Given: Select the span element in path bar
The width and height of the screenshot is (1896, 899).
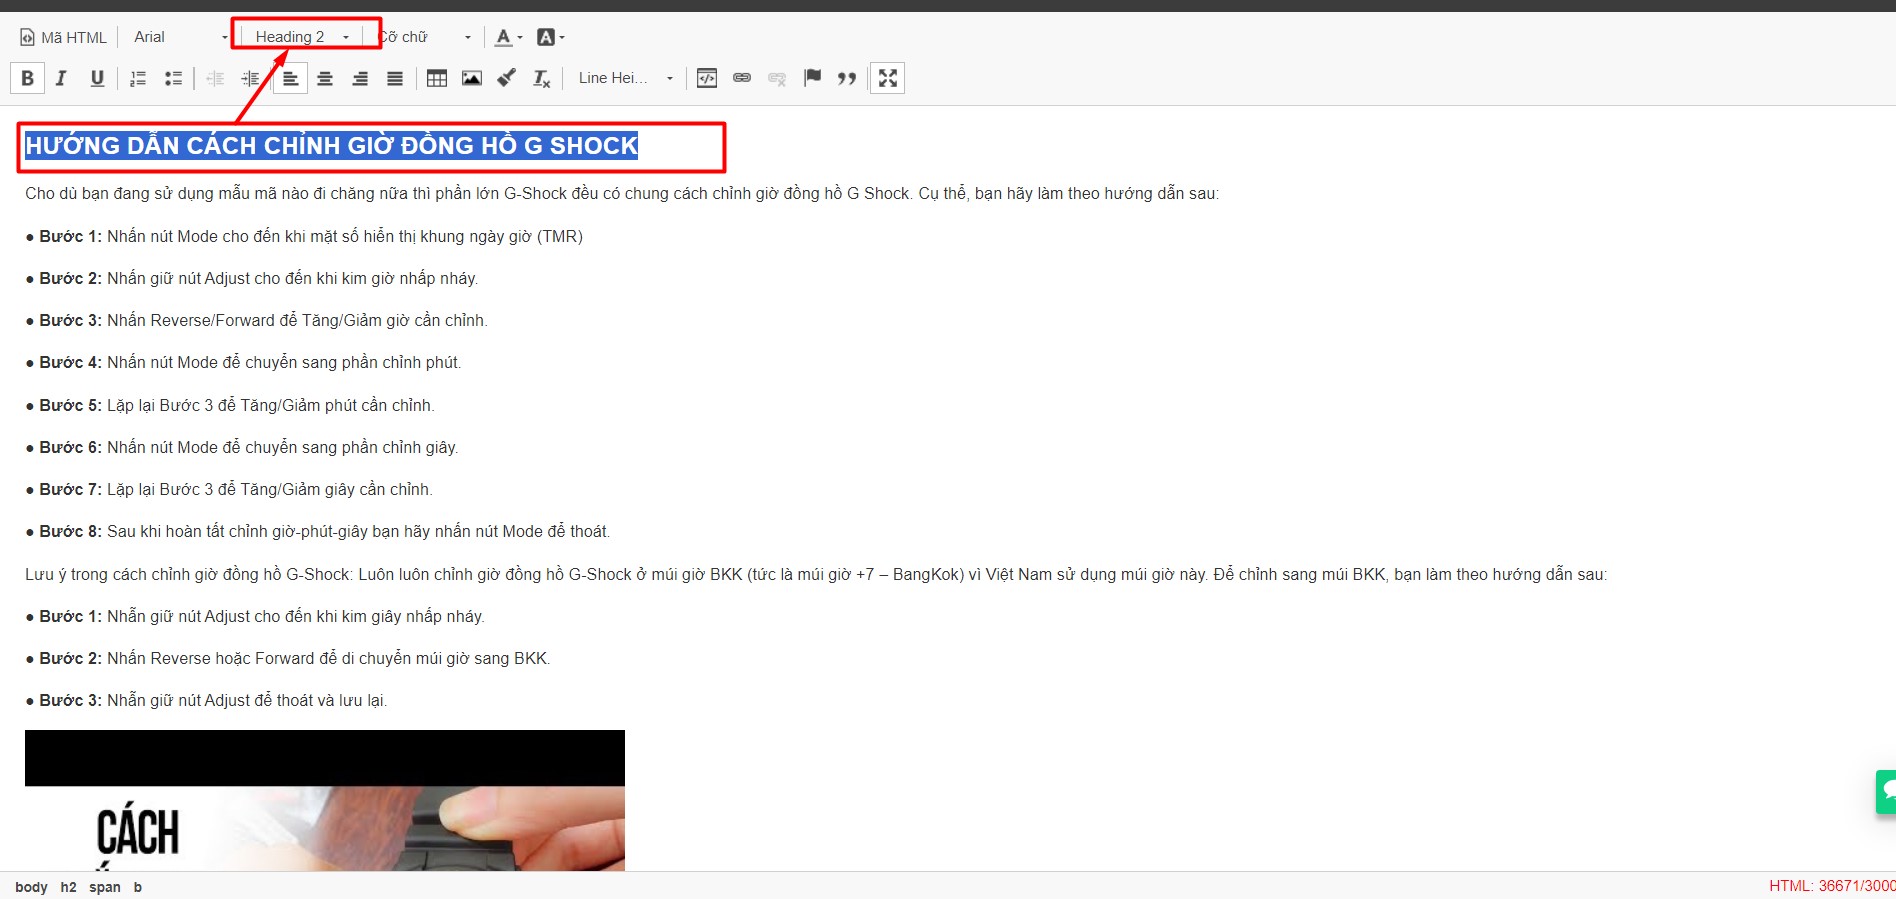Looking at the screenshot, I should point(105,887).
